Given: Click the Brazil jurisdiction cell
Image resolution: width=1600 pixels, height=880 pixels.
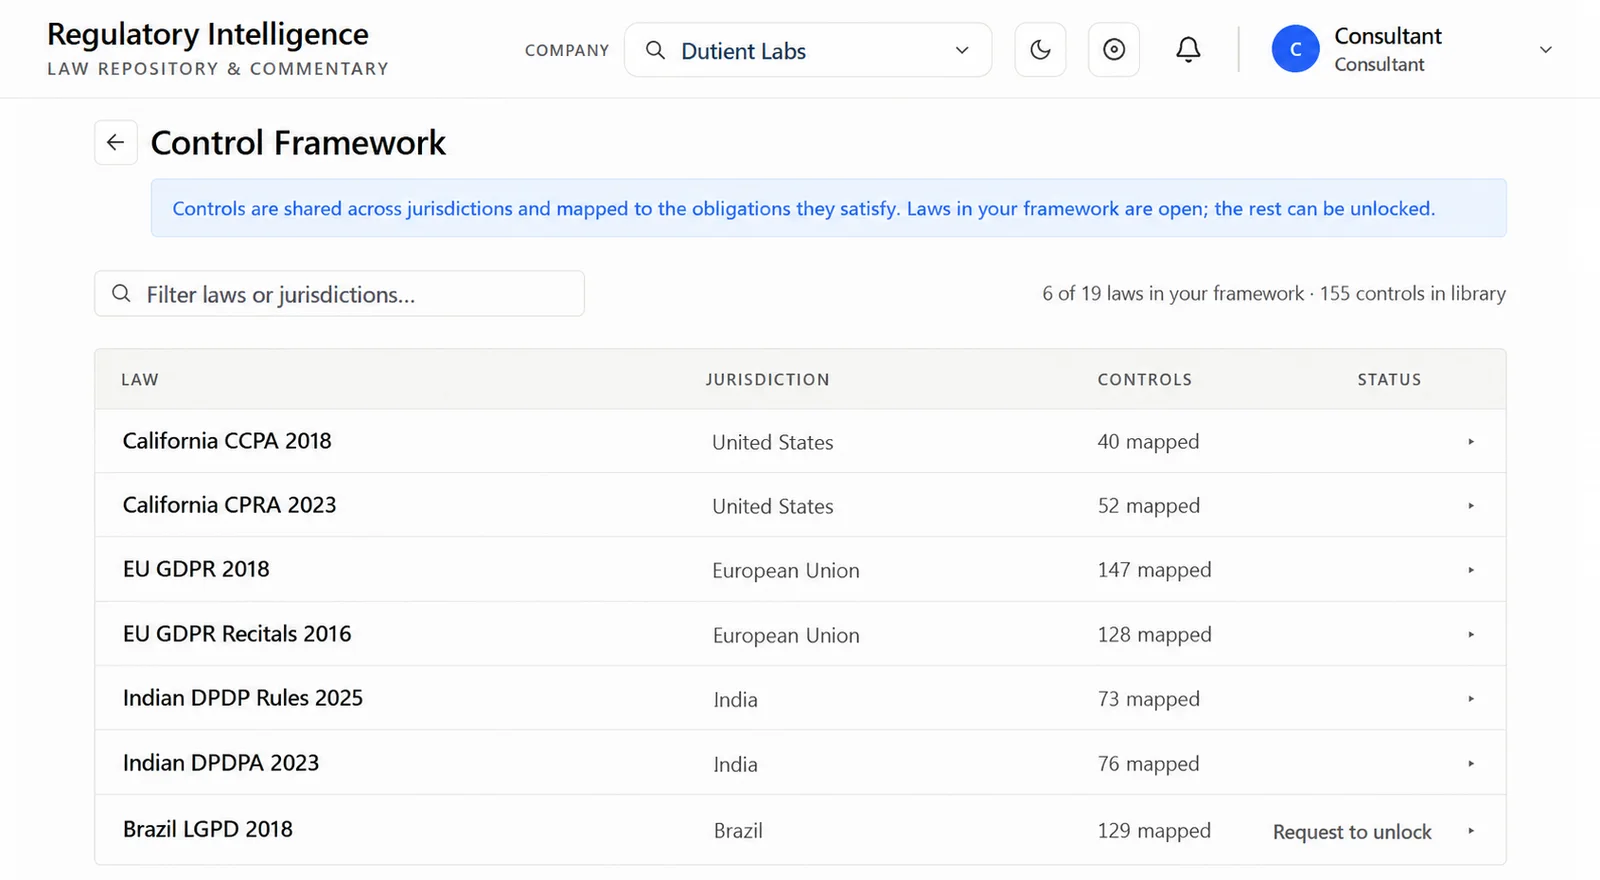Looking at the screenshot, I should coord(738,831).
